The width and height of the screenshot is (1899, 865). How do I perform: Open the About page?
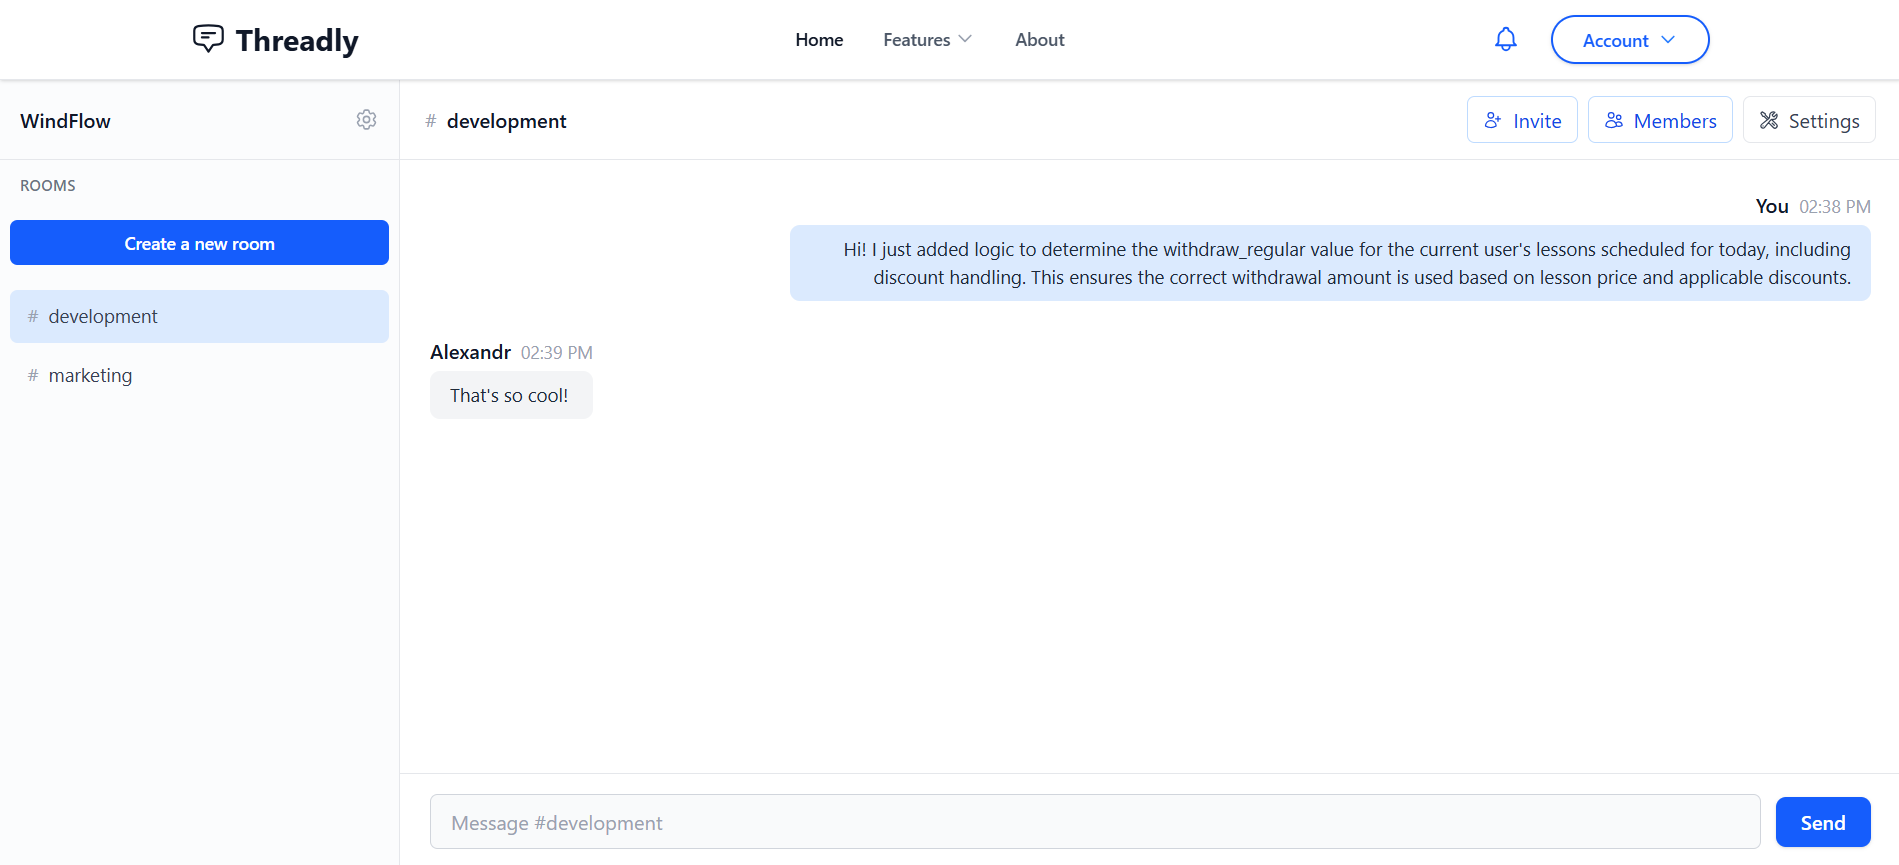tap(1039, 40)
